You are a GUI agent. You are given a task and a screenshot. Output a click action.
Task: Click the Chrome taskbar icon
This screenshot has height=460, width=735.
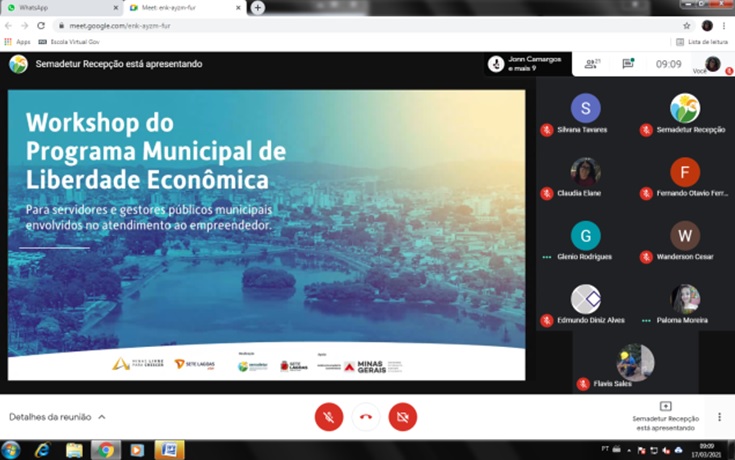[105, 450]
